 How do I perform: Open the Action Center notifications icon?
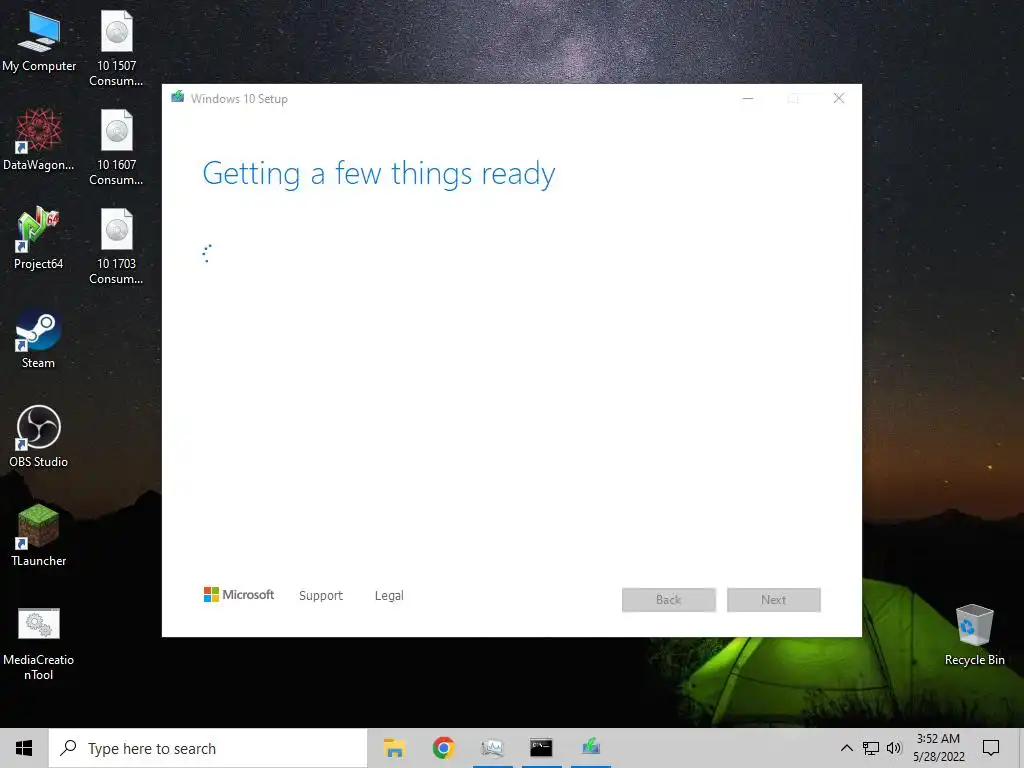pos(991,748)
